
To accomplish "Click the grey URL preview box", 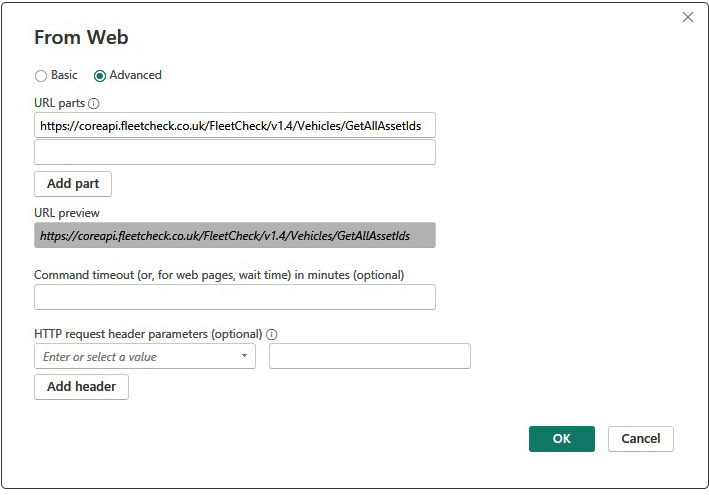I will 234,235.
